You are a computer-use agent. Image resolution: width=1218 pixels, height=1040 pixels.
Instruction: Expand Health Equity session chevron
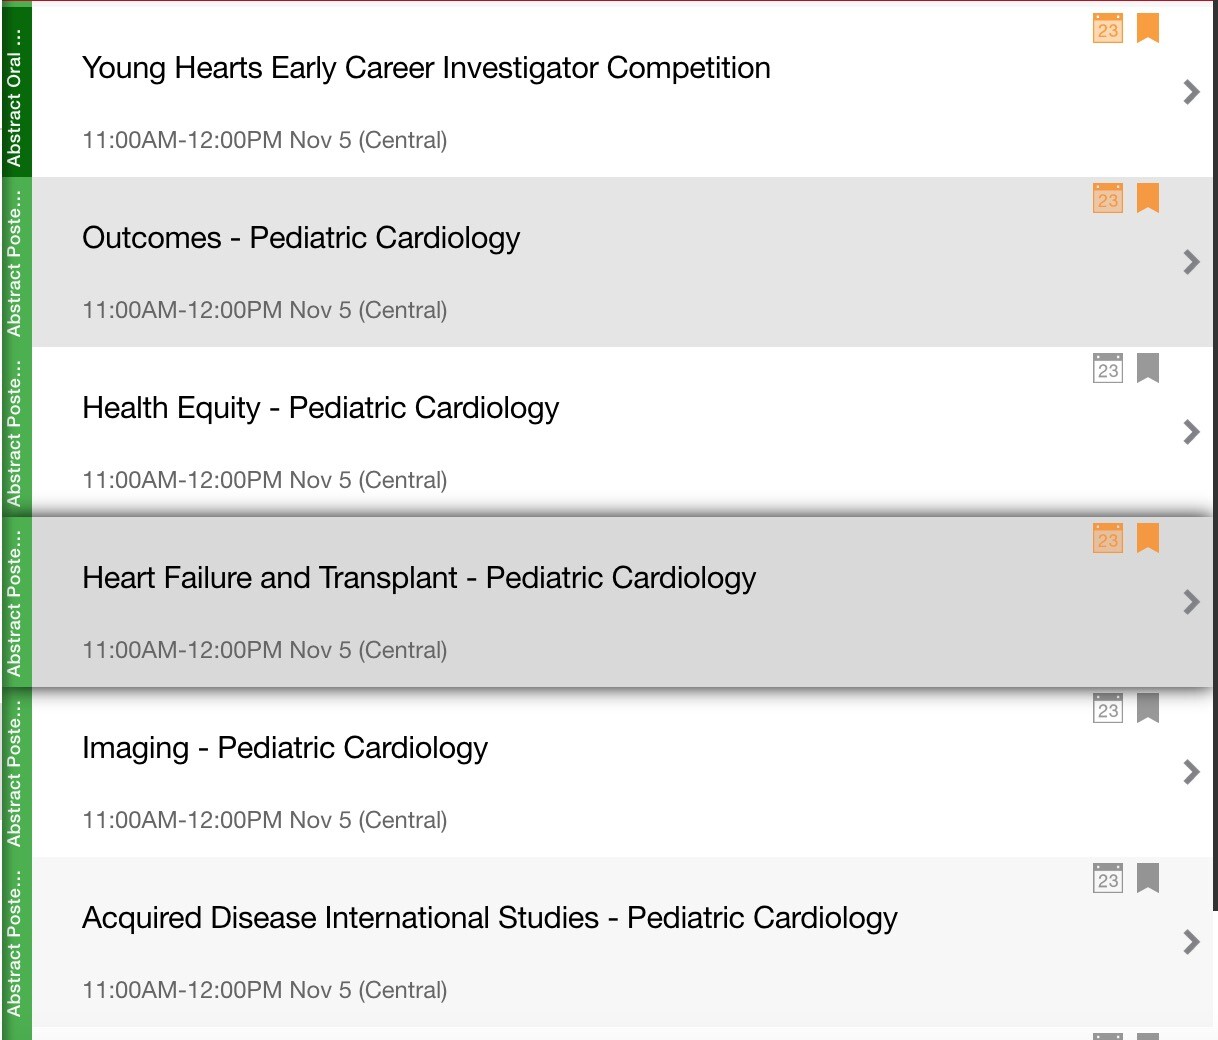pos(1191,432)
